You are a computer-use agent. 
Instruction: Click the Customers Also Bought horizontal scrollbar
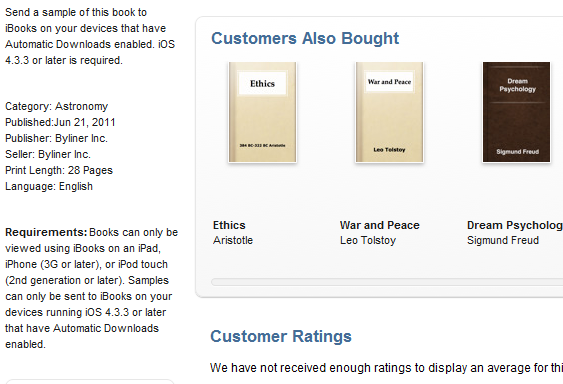[387, 282]
